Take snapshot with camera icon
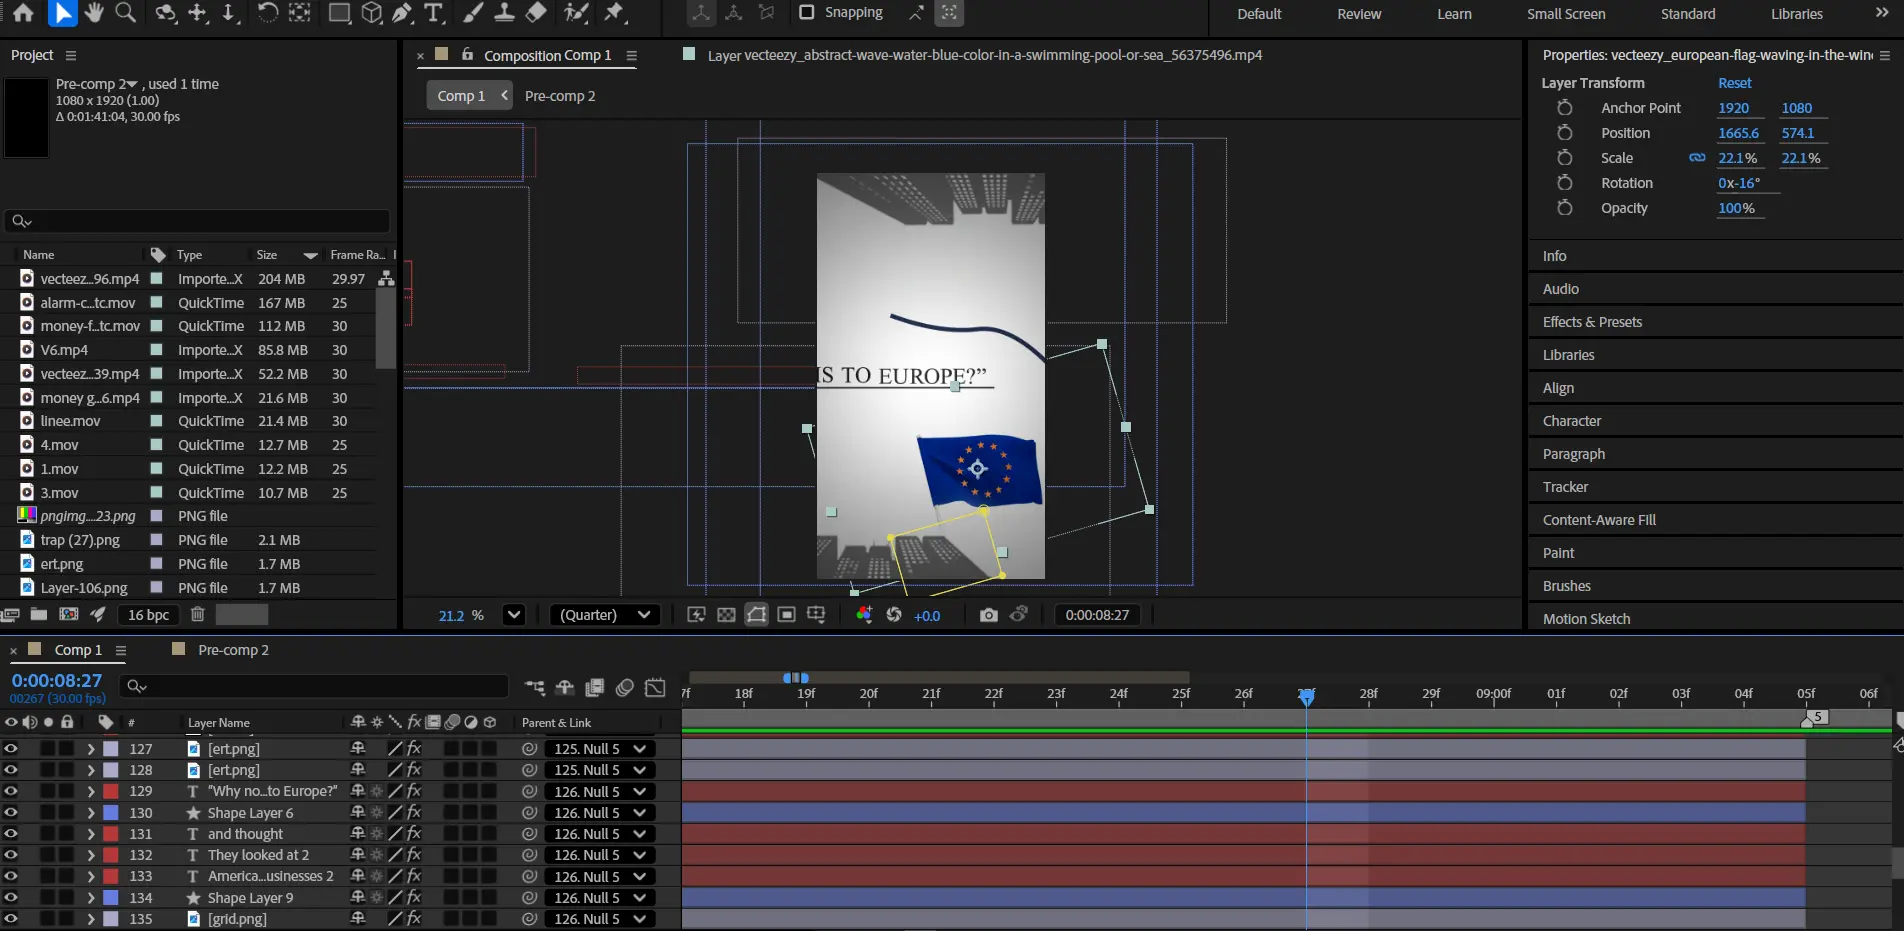Image resolution: width=1904 pixels, height=931 pixels. [988, 615]
